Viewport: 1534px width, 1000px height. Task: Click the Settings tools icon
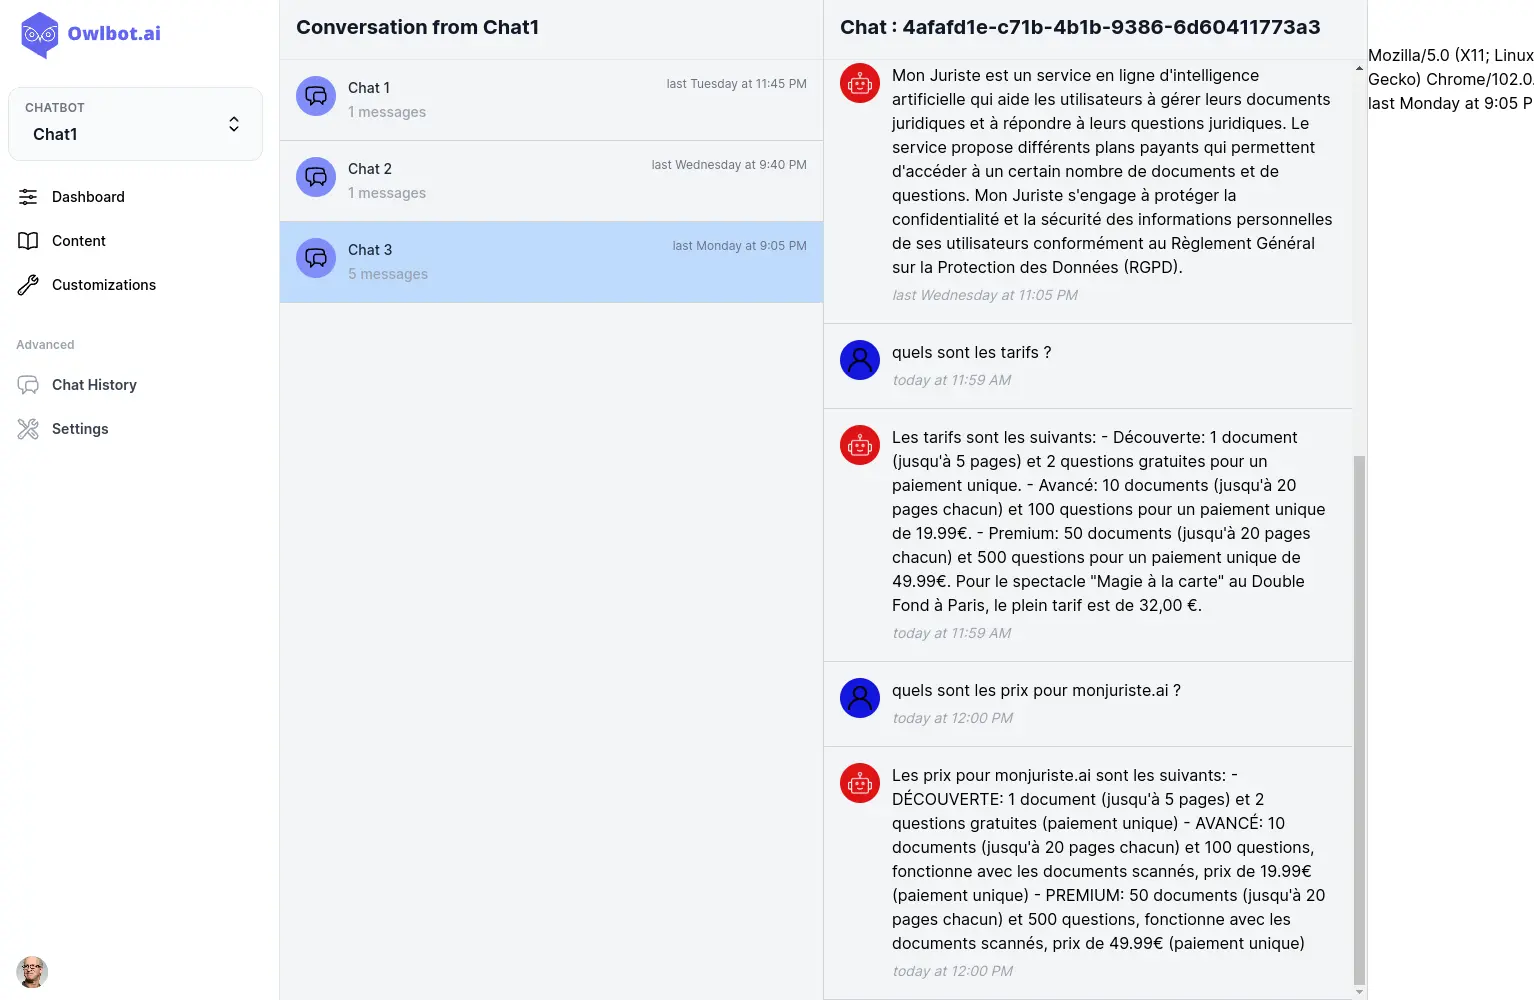click(28, 429)
